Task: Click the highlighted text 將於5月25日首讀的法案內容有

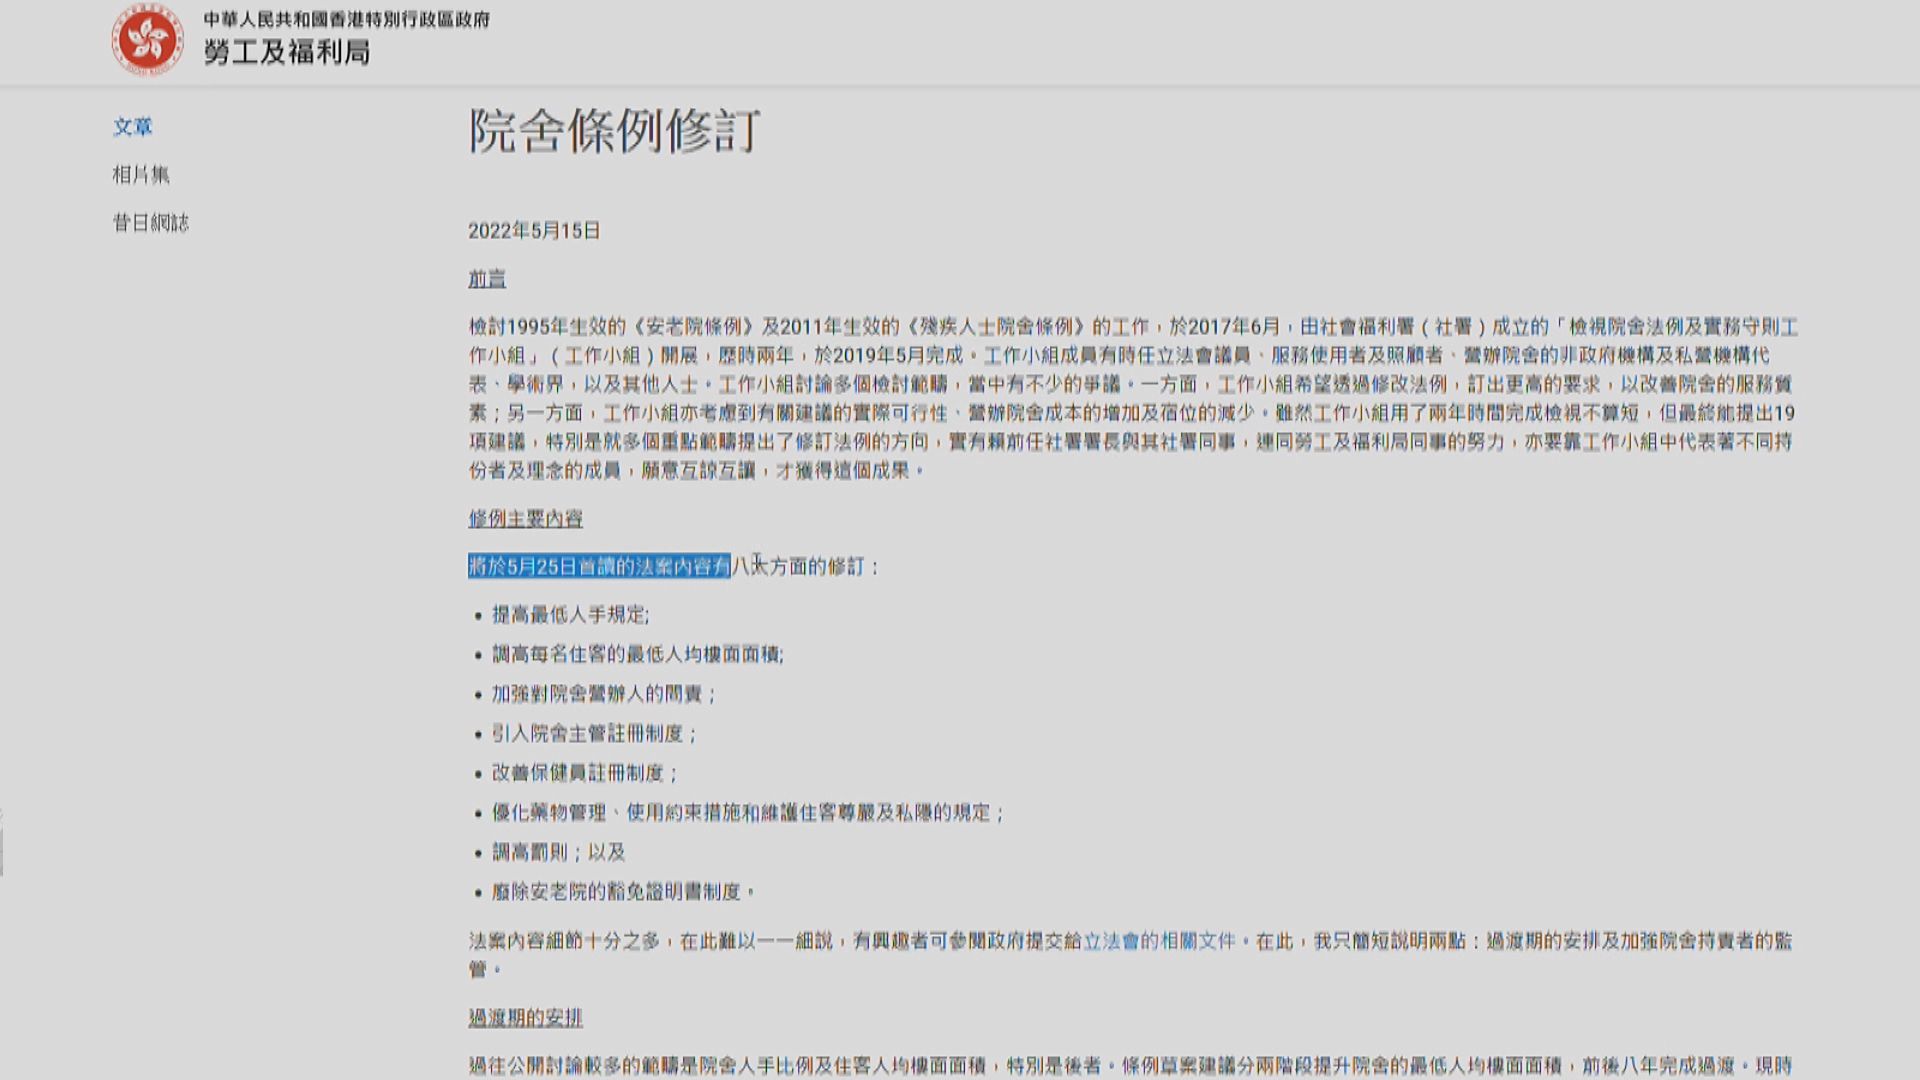Action: 600,568
